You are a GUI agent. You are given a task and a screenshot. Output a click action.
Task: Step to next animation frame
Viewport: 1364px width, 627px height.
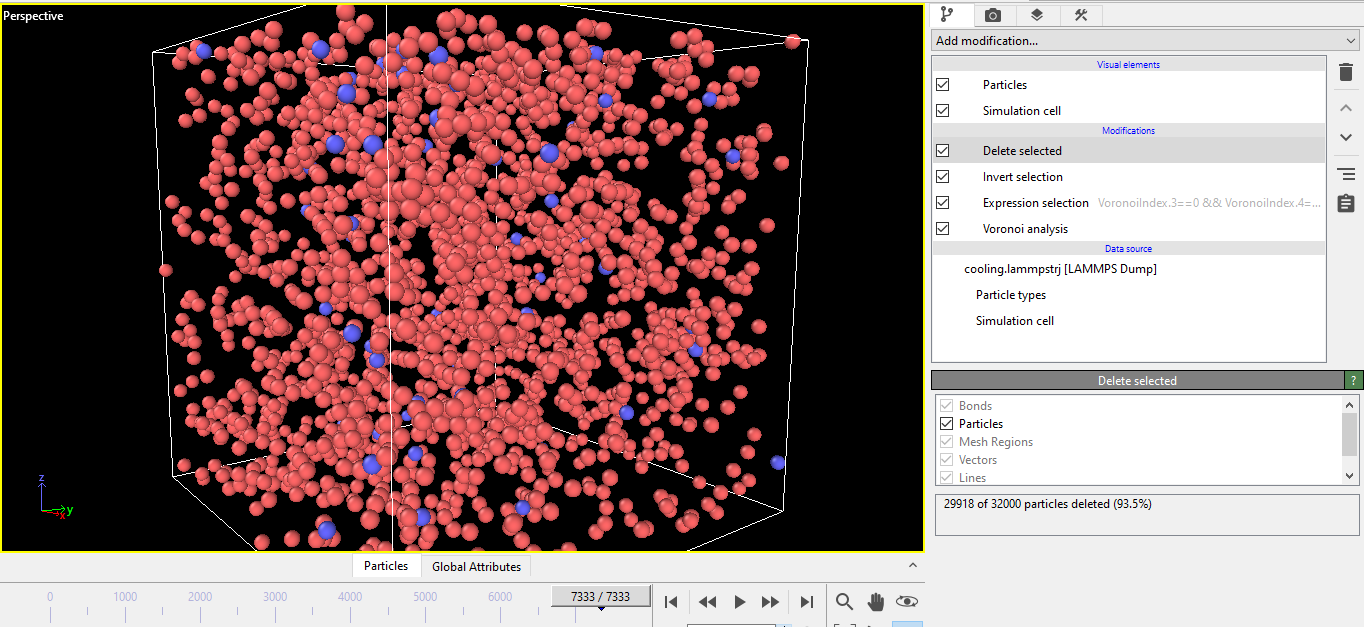pyautogui.click(x=771, y=601)
